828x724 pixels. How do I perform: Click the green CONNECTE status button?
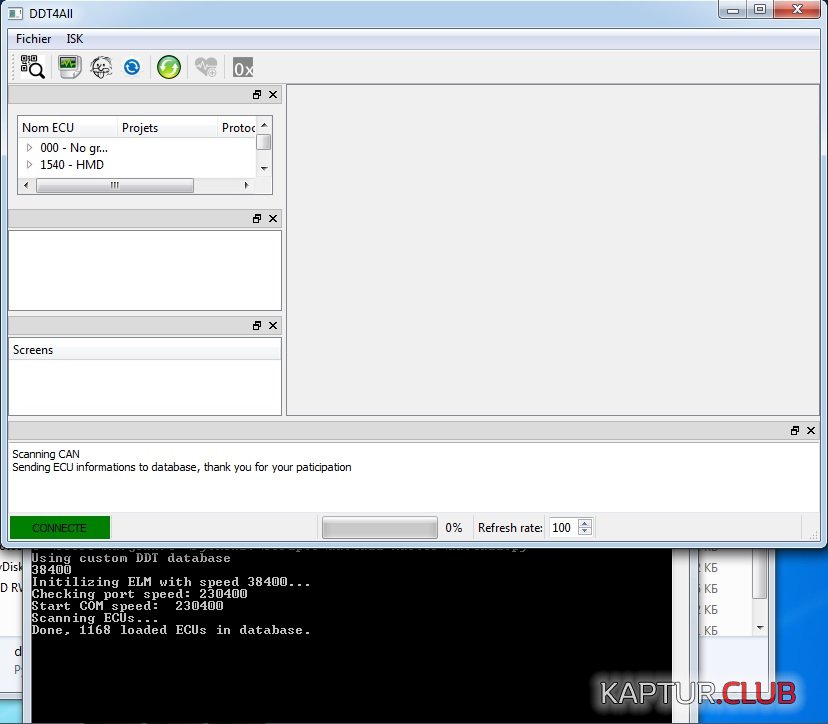point(60,528)
